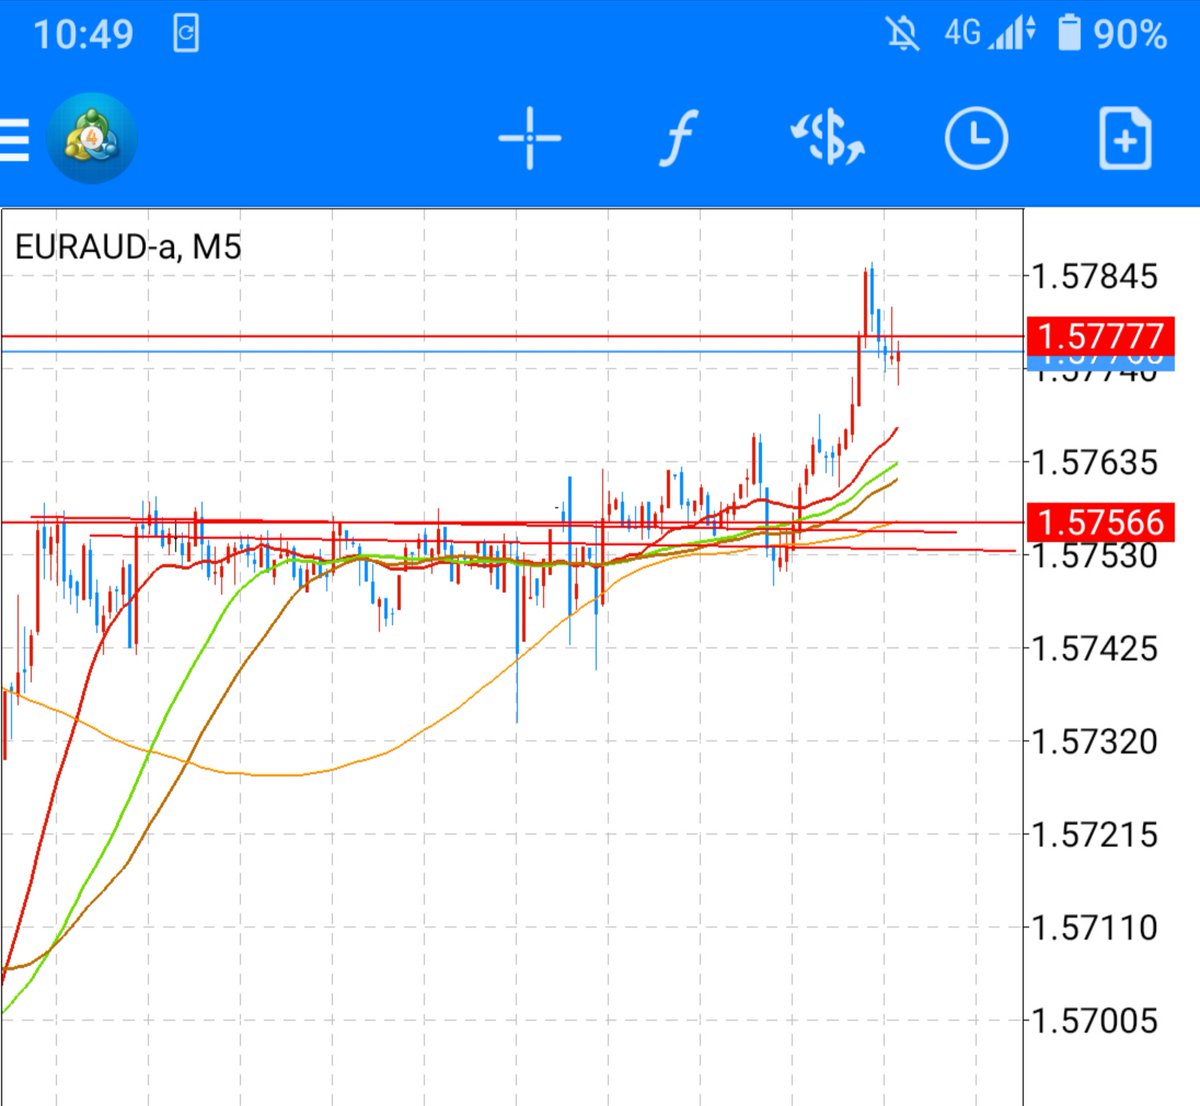Select the blue bid price line
1200x1106 pixels.
click(512, 351)
